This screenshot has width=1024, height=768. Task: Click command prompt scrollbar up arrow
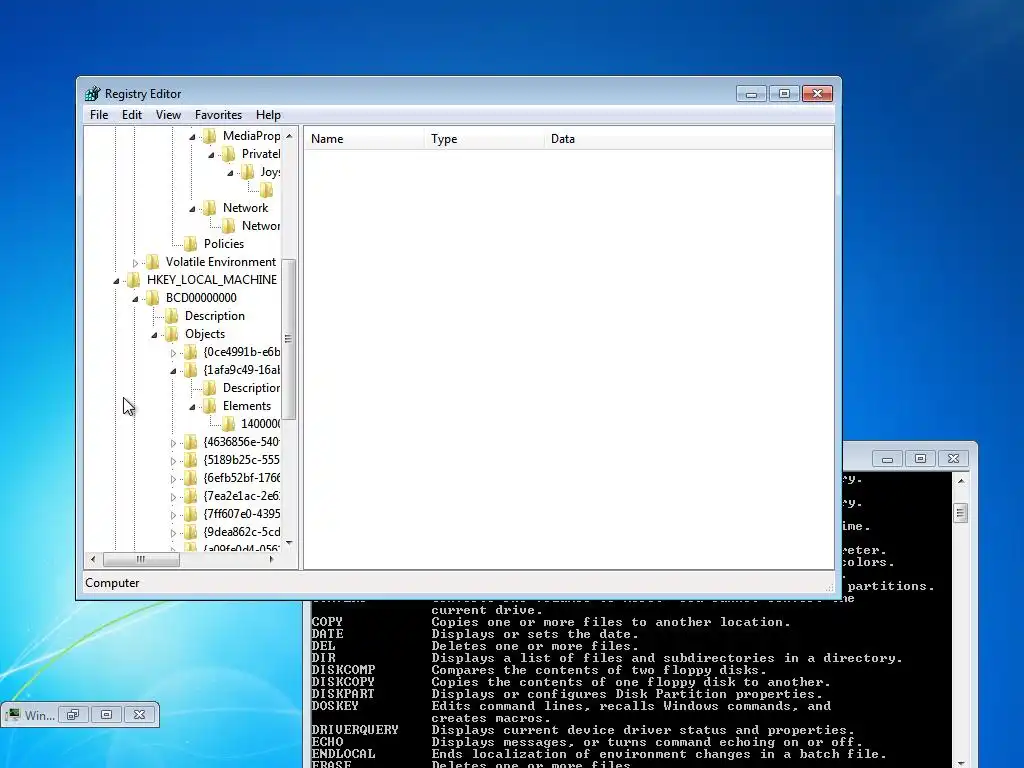(961, 481)
